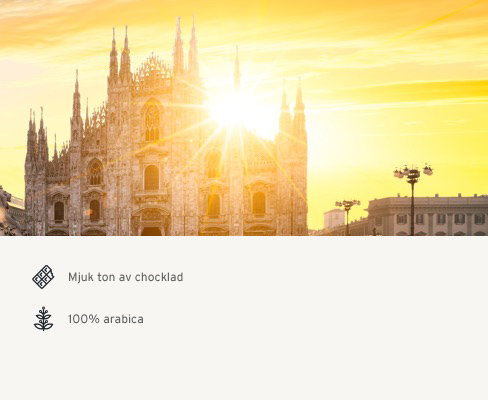Click the pair of tall spires left of the sun

[x=186, y=47]
